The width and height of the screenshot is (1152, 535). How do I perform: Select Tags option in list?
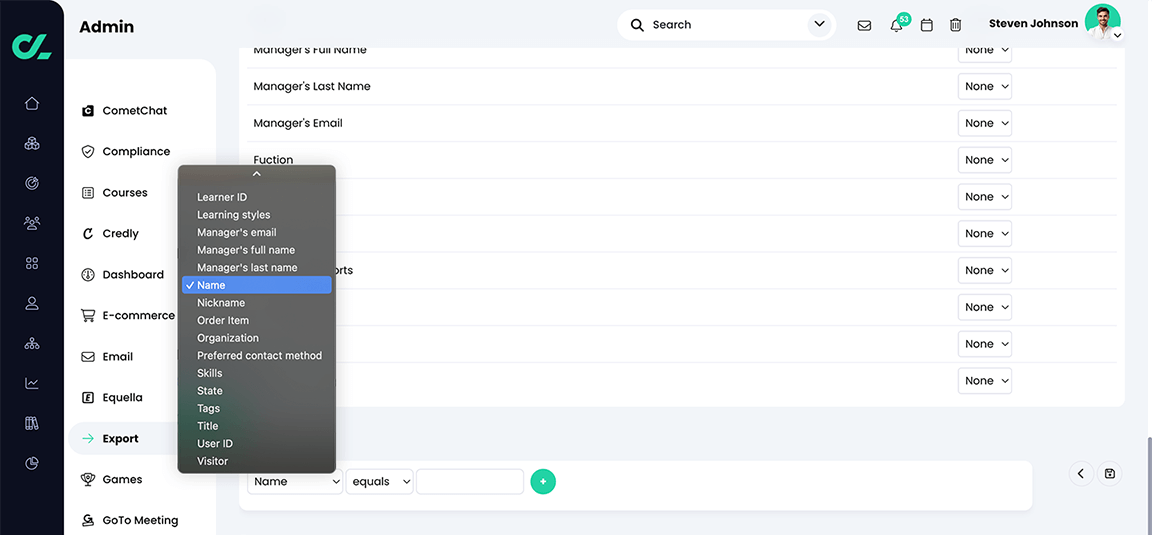(256, 409)
